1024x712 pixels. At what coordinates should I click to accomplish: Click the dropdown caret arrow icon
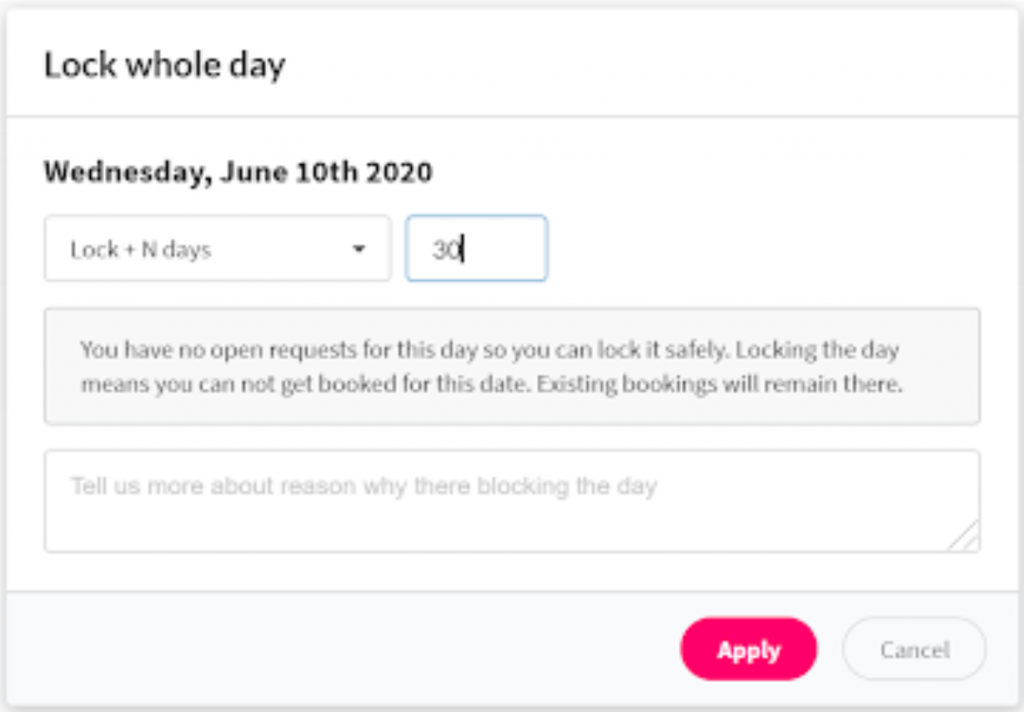[x=359, y=250]
